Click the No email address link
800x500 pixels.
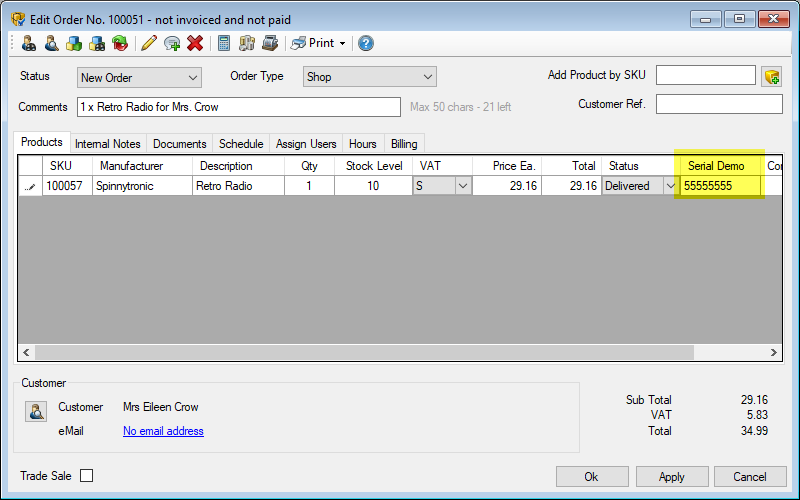click(x=163, y=431)
